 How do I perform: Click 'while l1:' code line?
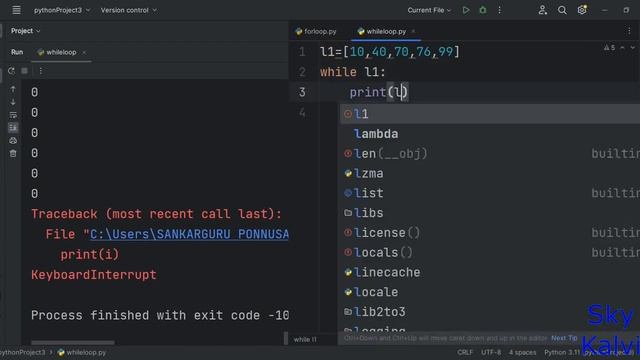(353, 72)
